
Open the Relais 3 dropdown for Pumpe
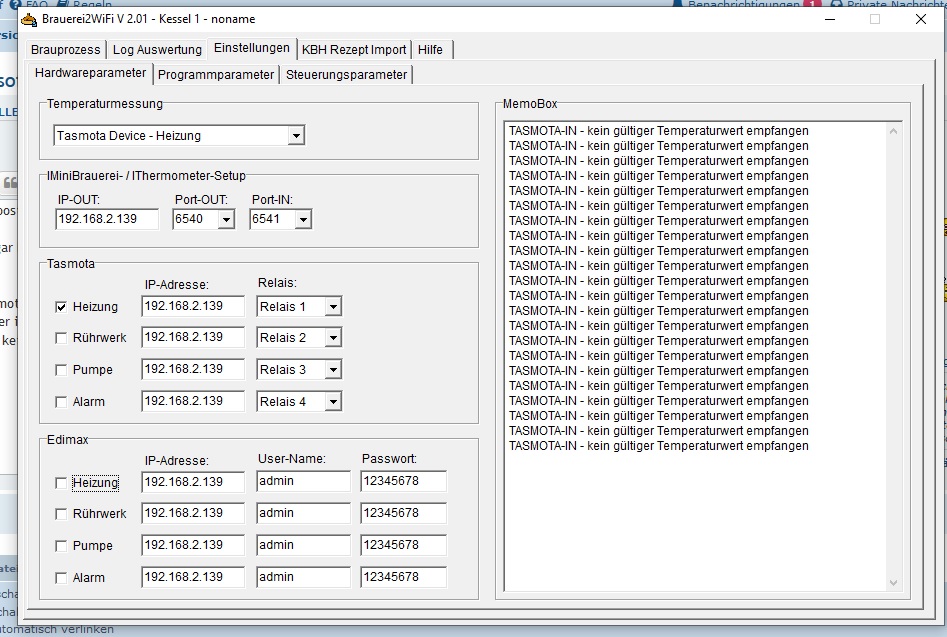[332, 370]
